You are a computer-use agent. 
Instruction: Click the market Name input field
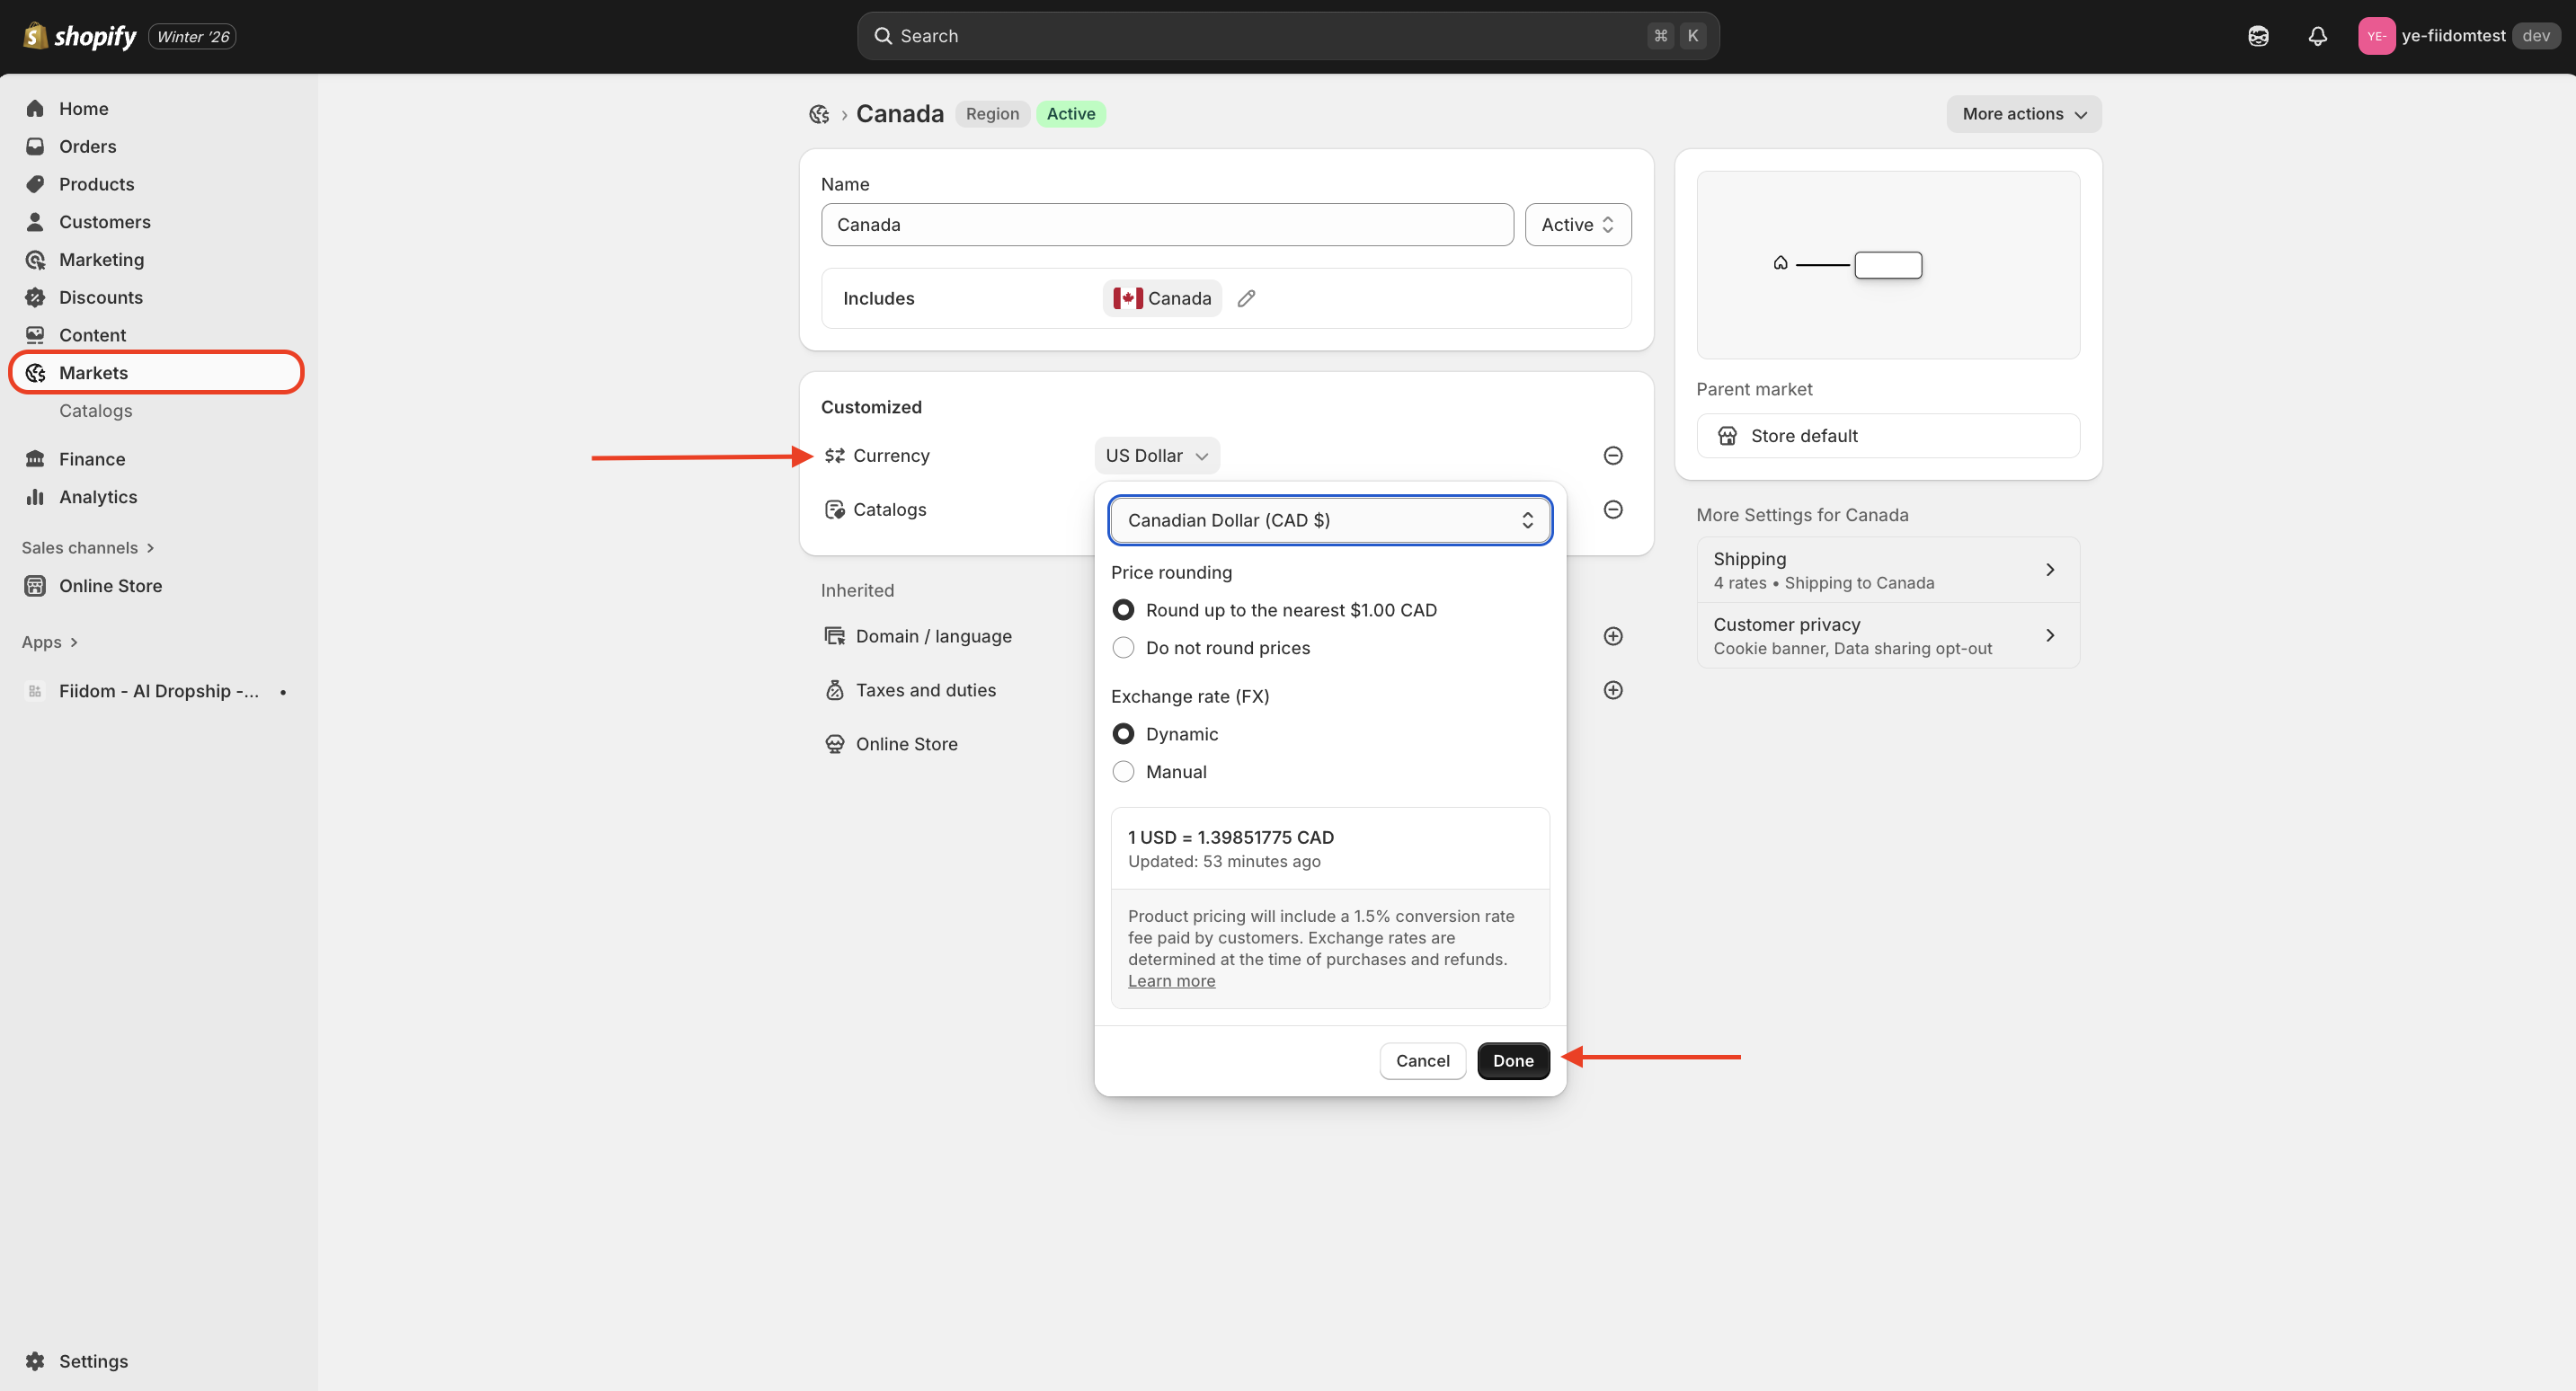click(1166, 225)
